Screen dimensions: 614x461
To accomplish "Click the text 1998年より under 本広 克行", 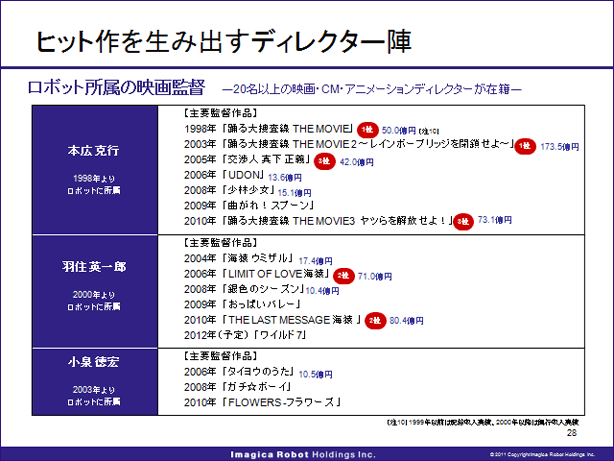I will pyautogui.click(x=94, y=179).
